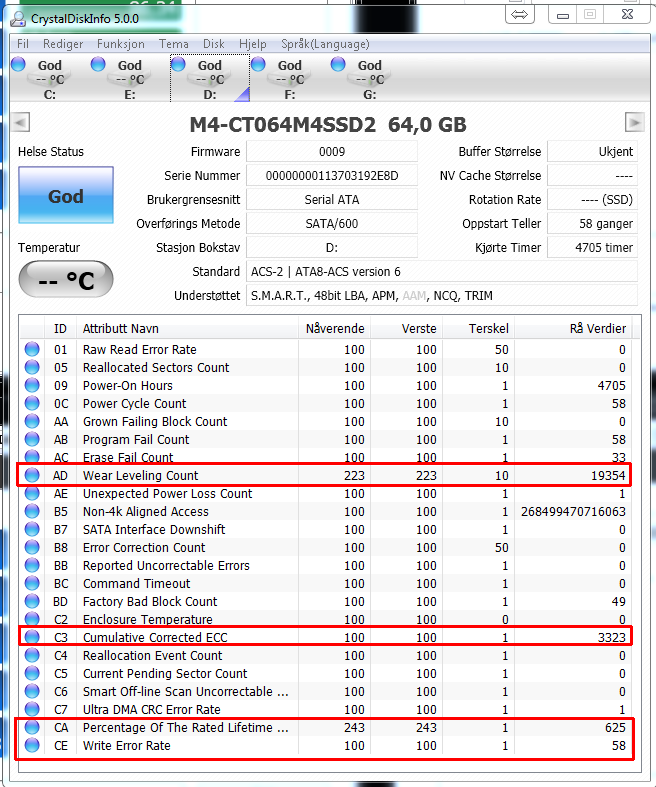Click Wear Leveling raw value 19354
The height and width of the screenshot is (787, 656).
pyautogui.click(x=608, y=475)
